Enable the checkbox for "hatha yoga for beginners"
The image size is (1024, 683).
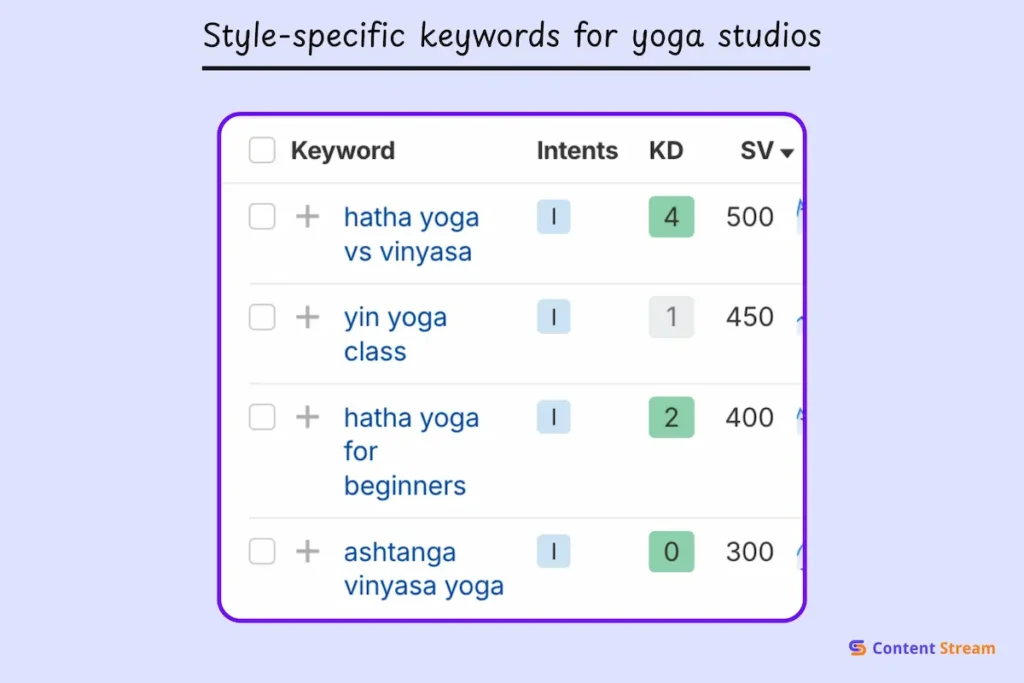(261, 417)
